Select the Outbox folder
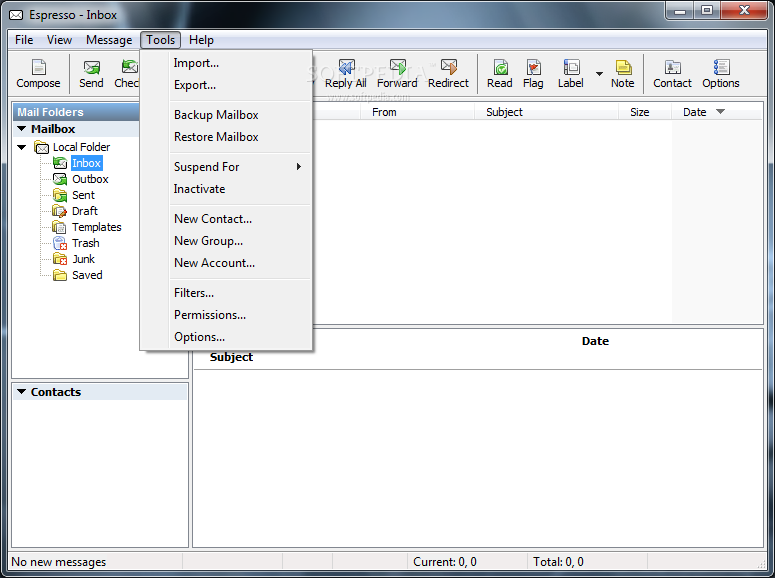The height and width of the screenshot is (578, 775). [90, 179]
